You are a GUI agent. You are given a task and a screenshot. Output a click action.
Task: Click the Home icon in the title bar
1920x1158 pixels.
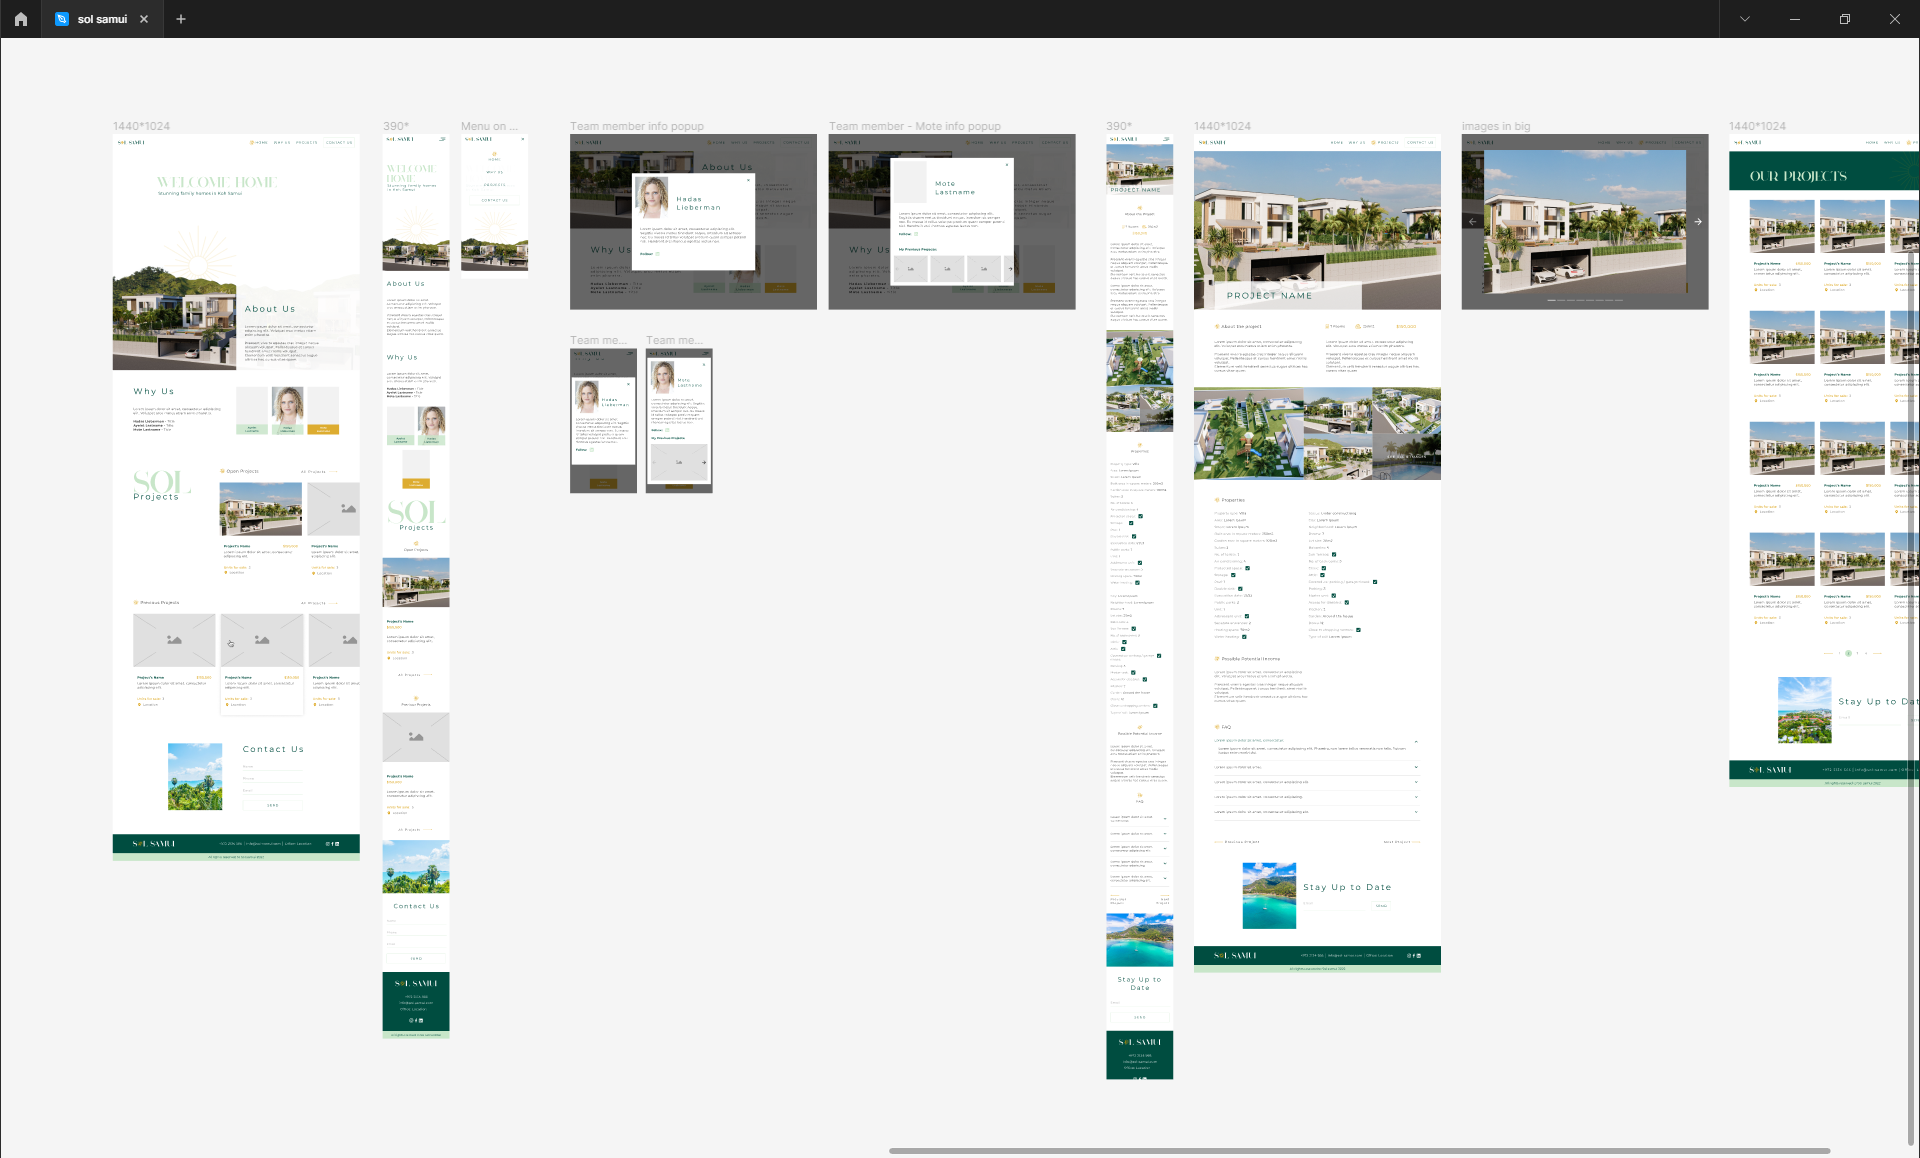tap(20, 19)
